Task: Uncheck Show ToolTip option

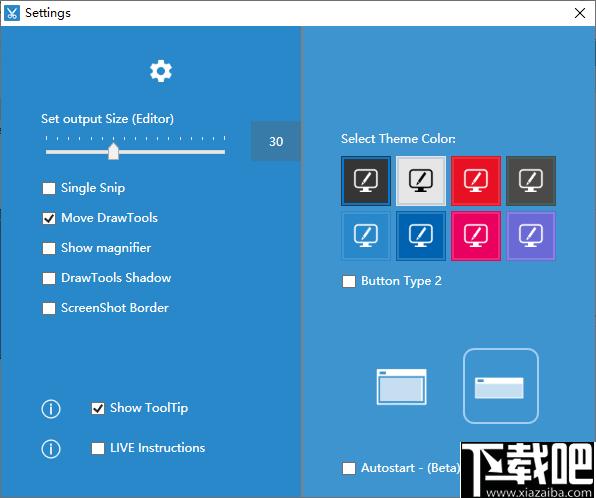Action: click(98, 409)
